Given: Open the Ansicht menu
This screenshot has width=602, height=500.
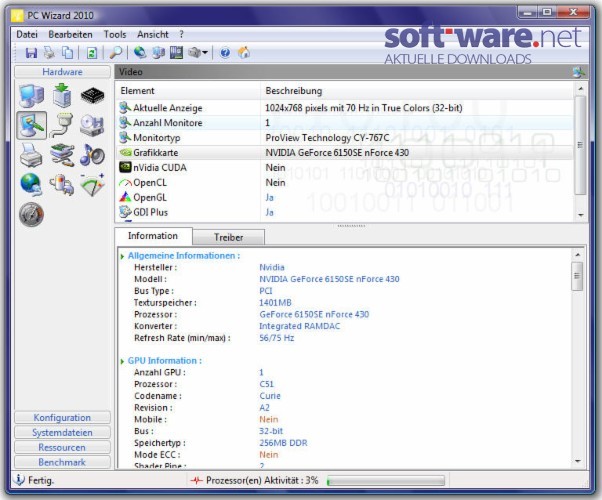Looking at the screenshot, I should 153,35.
